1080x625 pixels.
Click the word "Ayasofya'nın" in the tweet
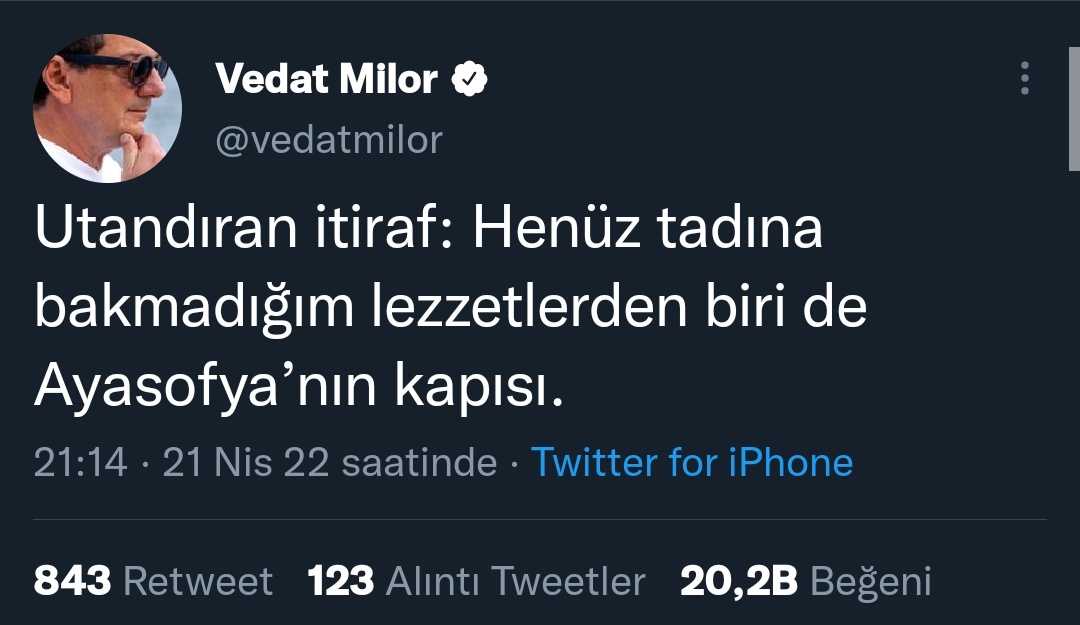point(200,389)
